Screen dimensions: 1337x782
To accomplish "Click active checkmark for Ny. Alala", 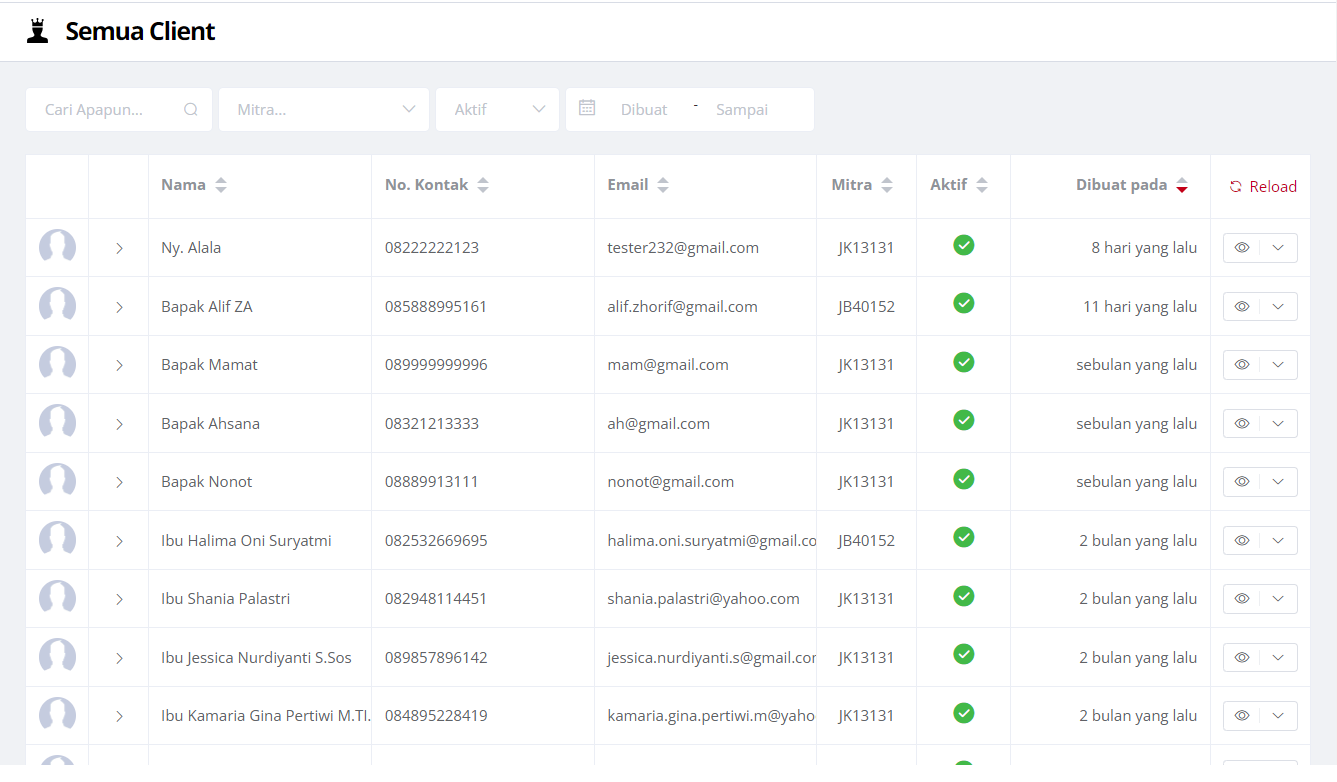I will (x=964, y=245).
